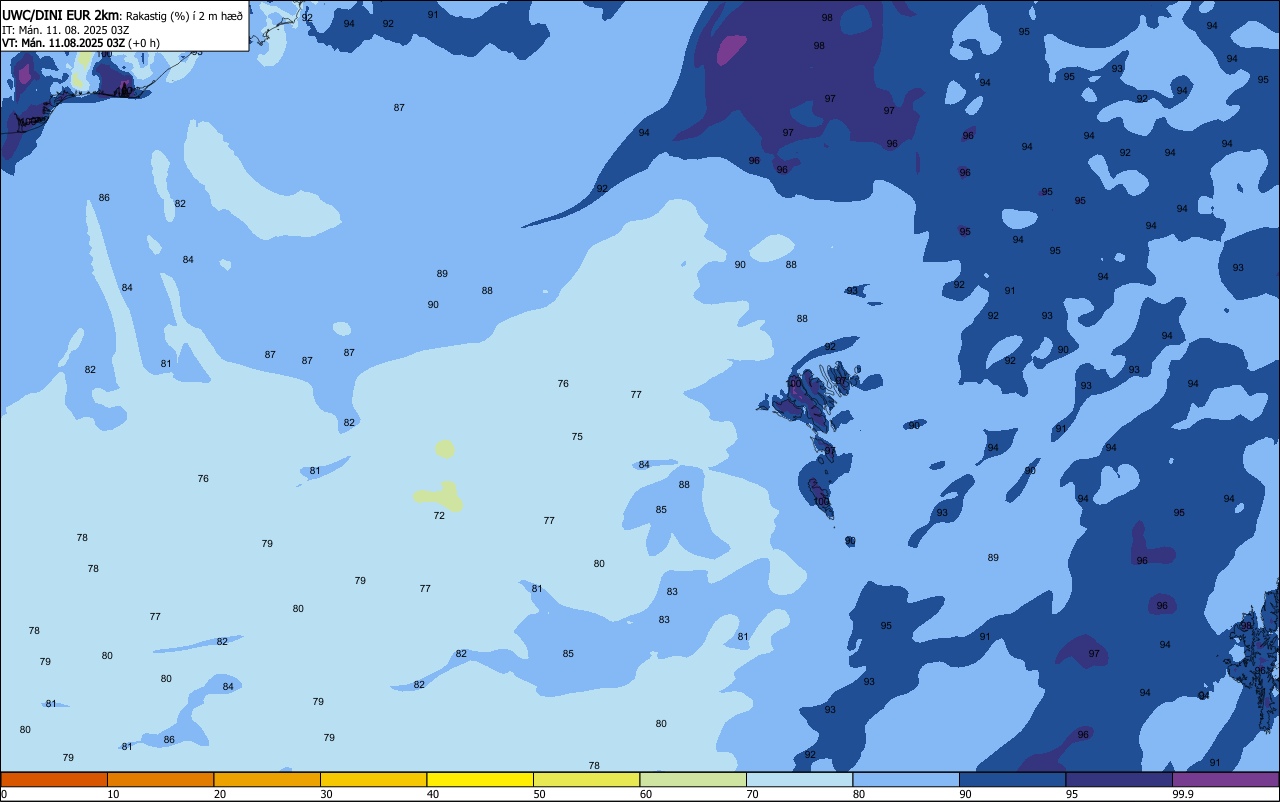Click the '10' tick label on legend

tap(113, 794)
